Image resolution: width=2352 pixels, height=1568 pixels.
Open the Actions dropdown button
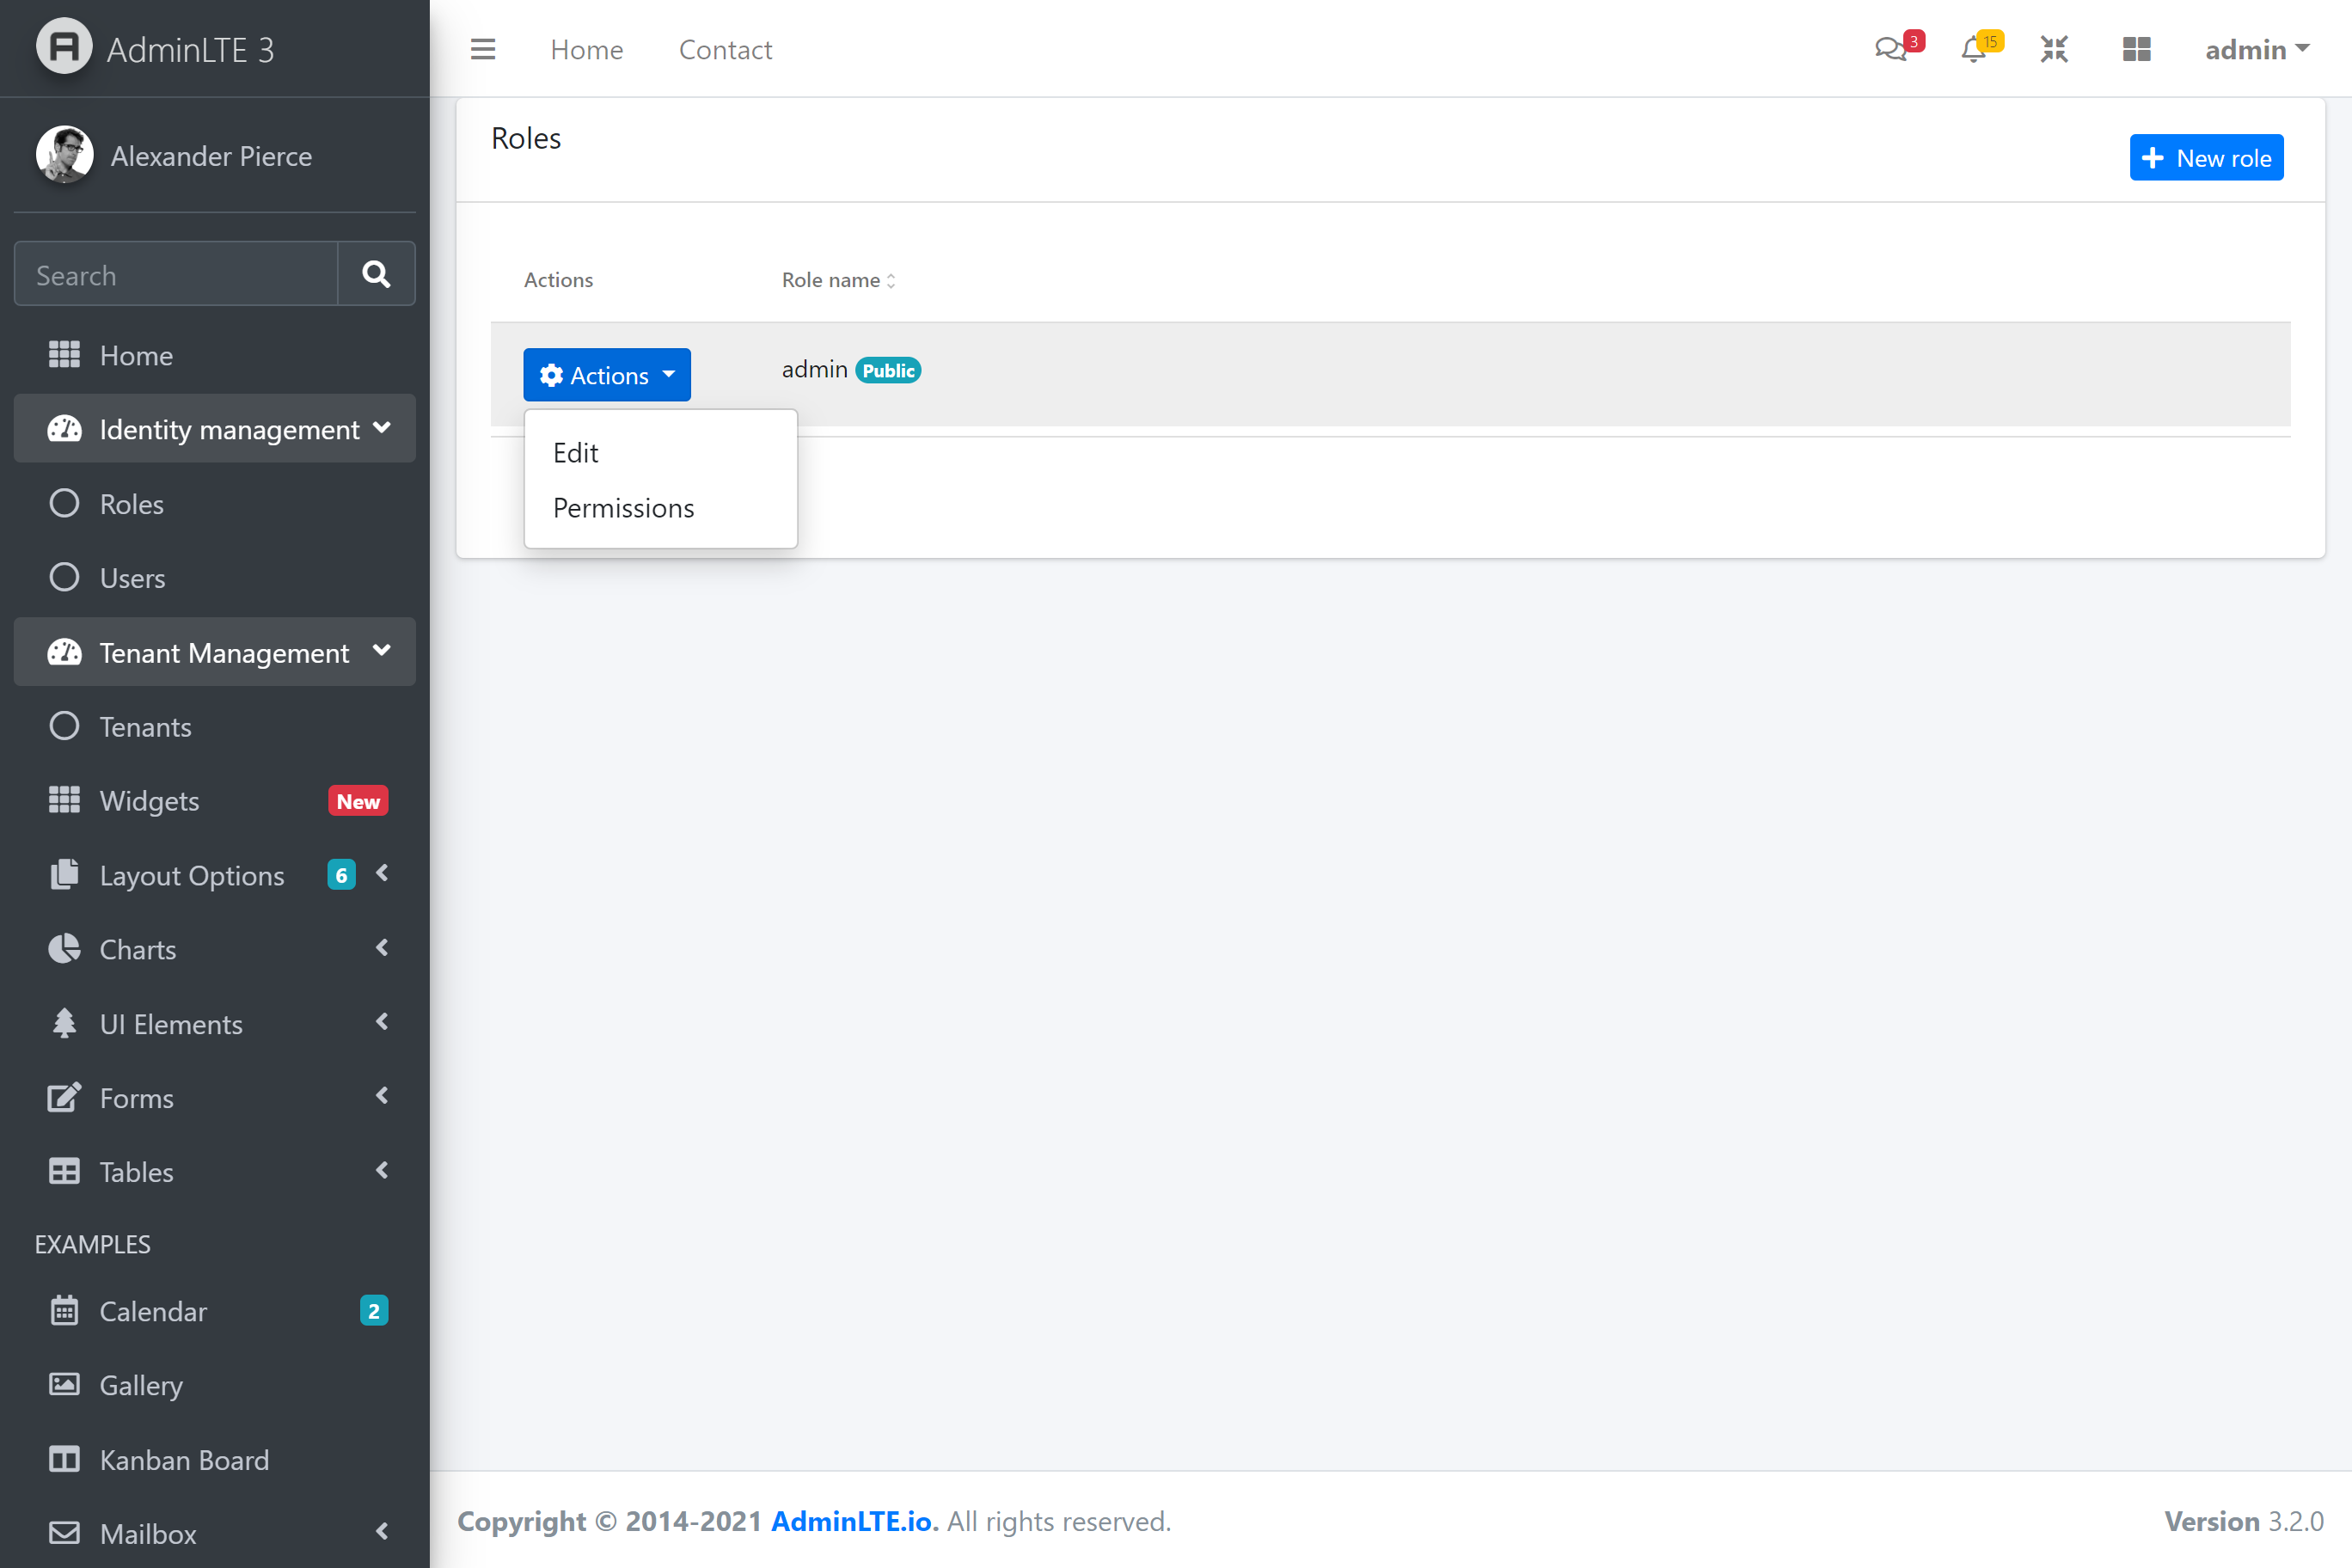coord(607,375)
